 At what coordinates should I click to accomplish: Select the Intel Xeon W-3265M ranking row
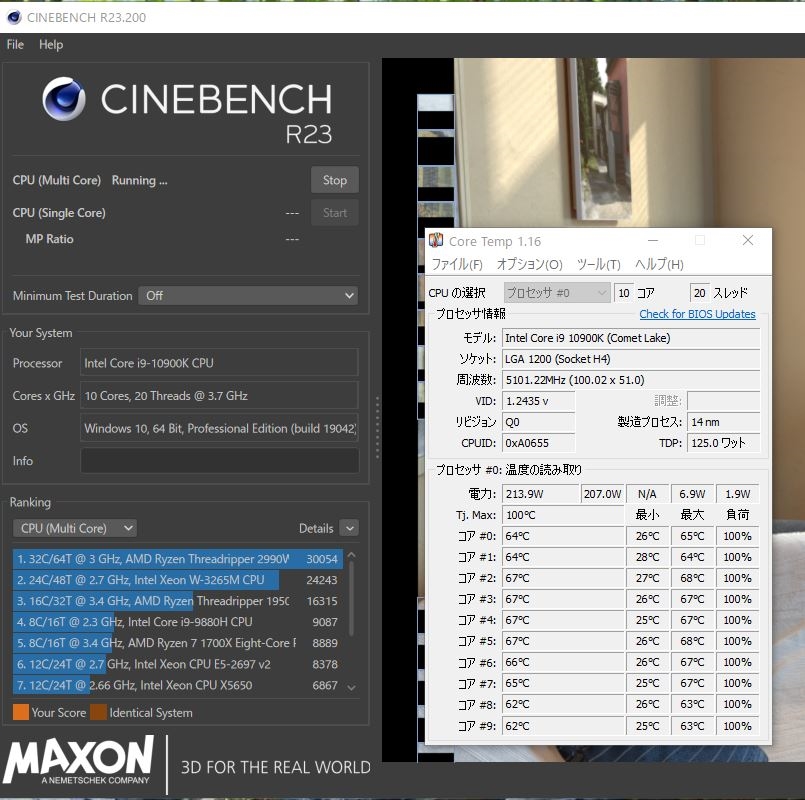[x=178, y=580]
